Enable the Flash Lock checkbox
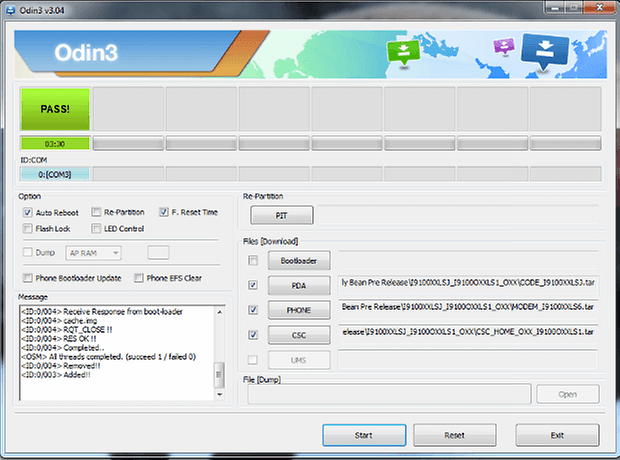This screenshot has width=620, height=460. (x=27, y=229)
